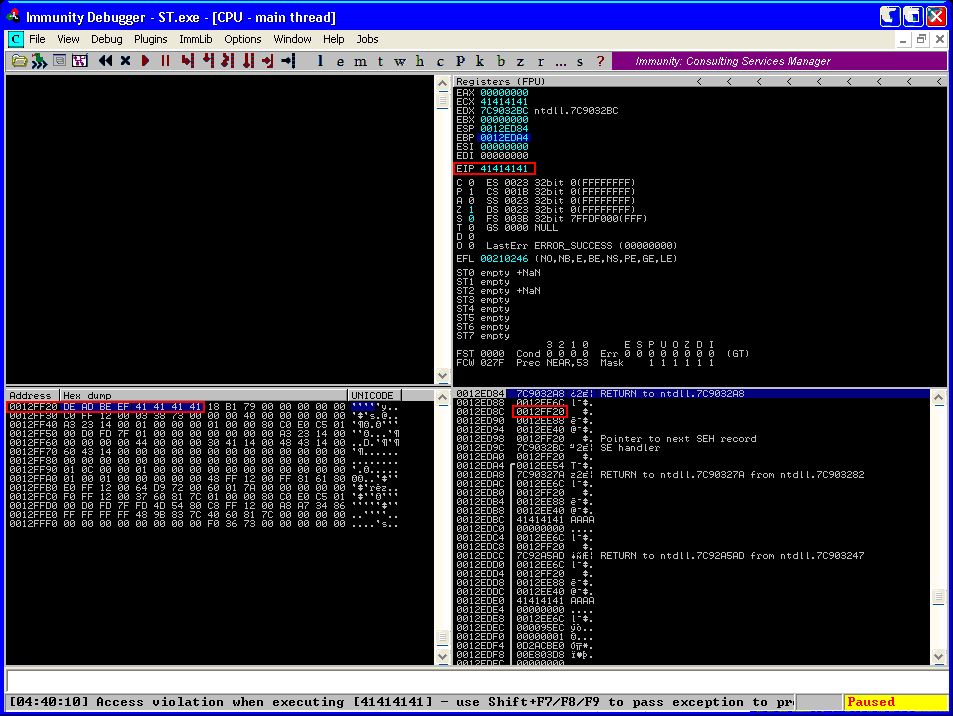953x716 pixels.
Task: Open the View menu
Action: click(x=68, y=40)
